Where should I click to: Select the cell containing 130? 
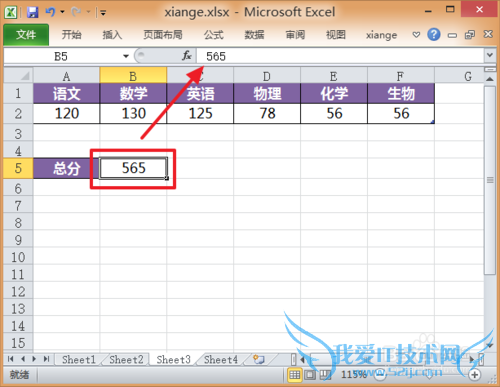[133, 114]
